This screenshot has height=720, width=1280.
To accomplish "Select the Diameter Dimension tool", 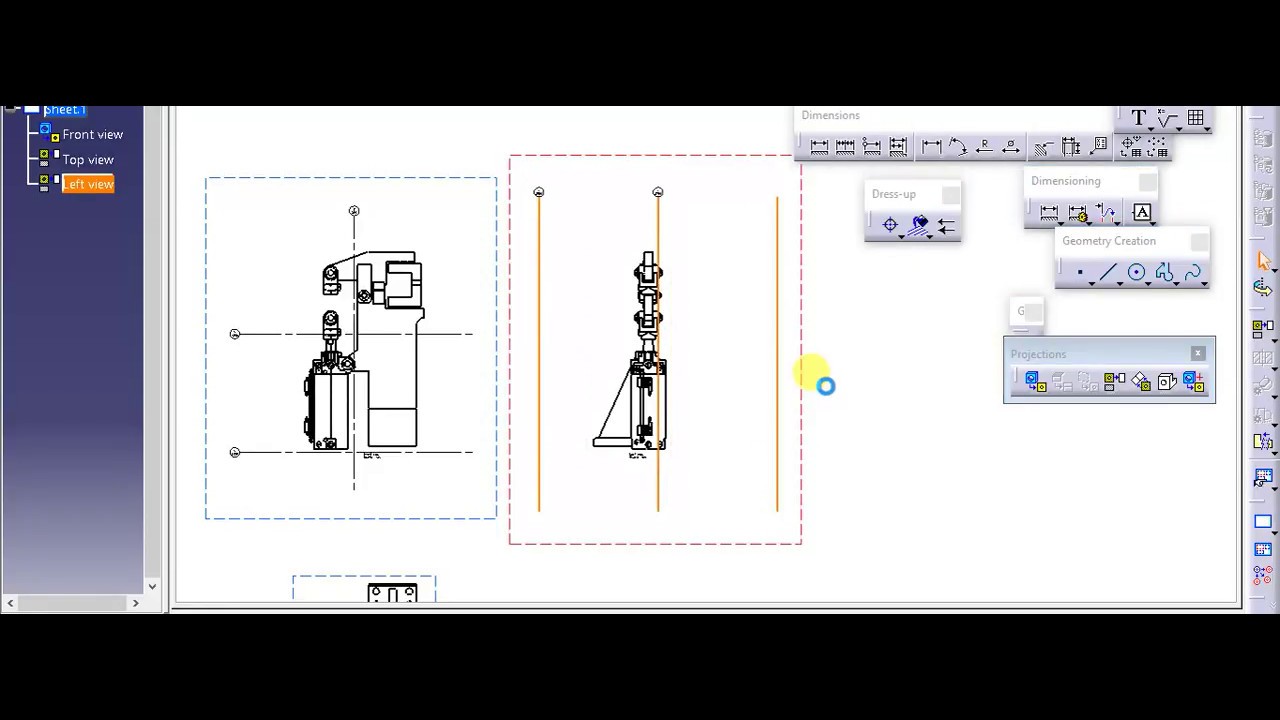I will (x=1011, y=147).
